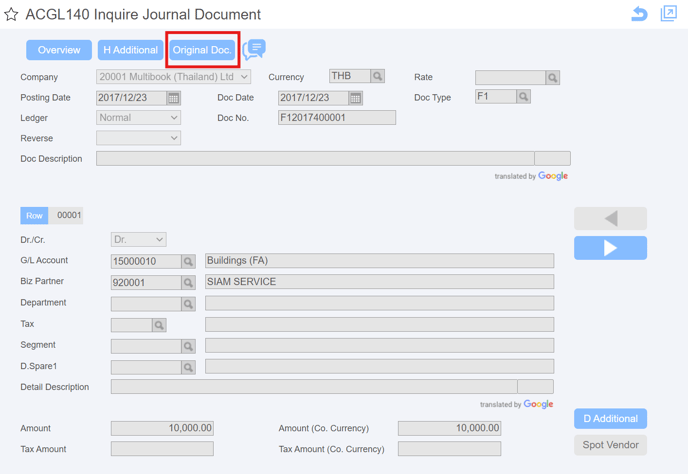Image resolution: width=688 pixels, height=474 pixels.
Task: Click the Currency search magnifier icon
Action: click(377, 76)
